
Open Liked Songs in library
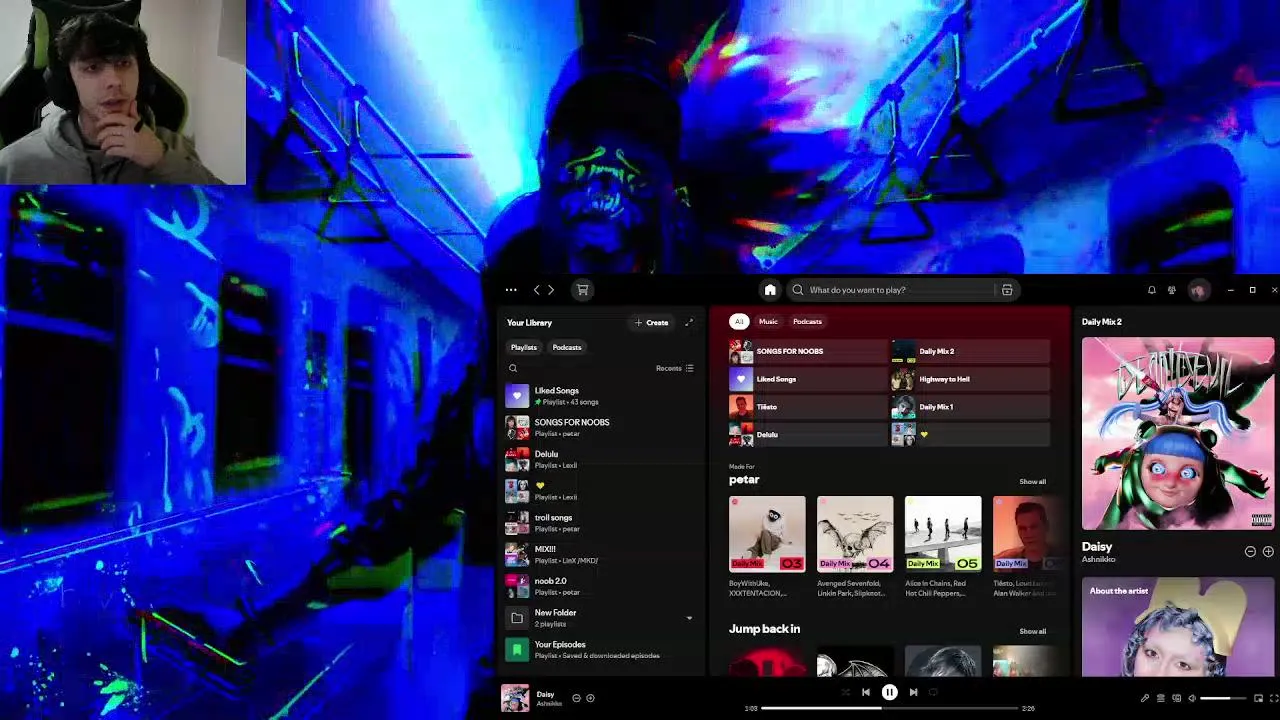click(600, 396)
